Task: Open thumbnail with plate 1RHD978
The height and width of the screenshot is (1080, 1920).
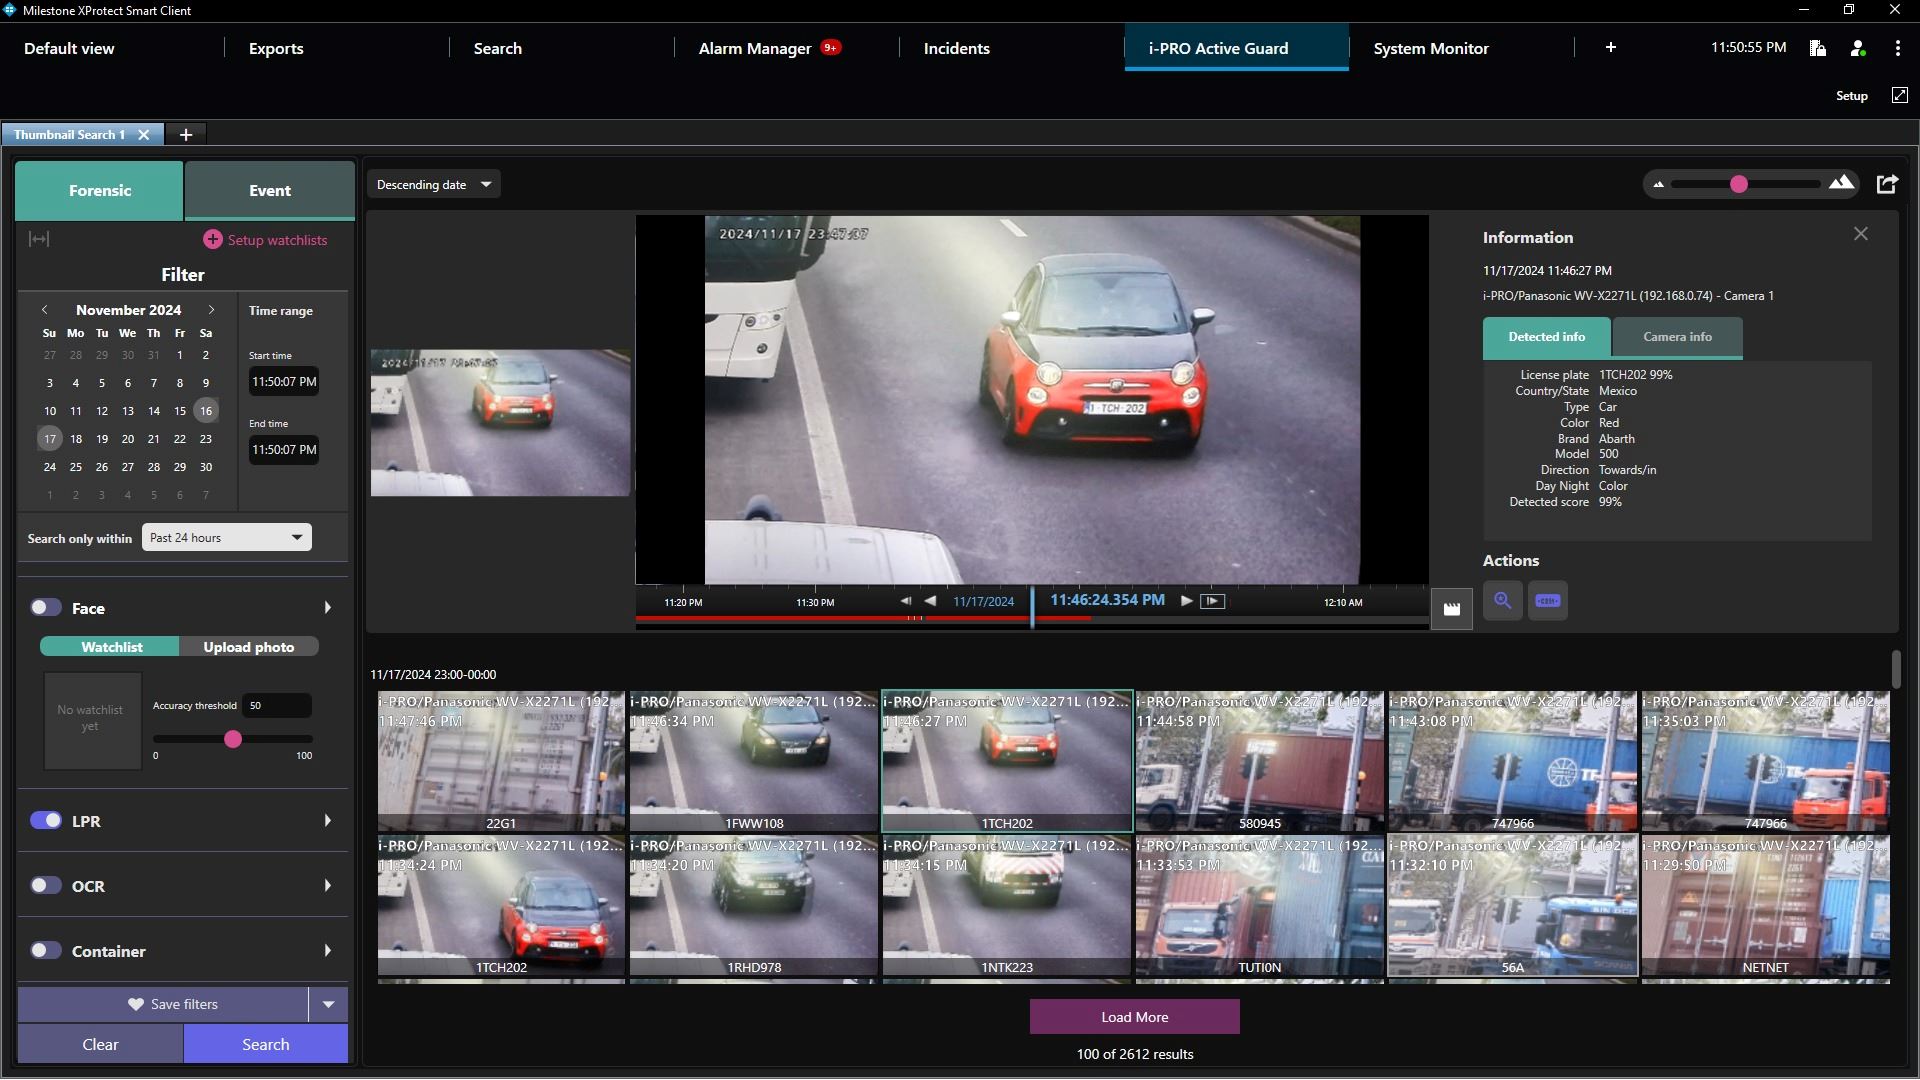Action: pyautogui.click(x=754, y=905)
